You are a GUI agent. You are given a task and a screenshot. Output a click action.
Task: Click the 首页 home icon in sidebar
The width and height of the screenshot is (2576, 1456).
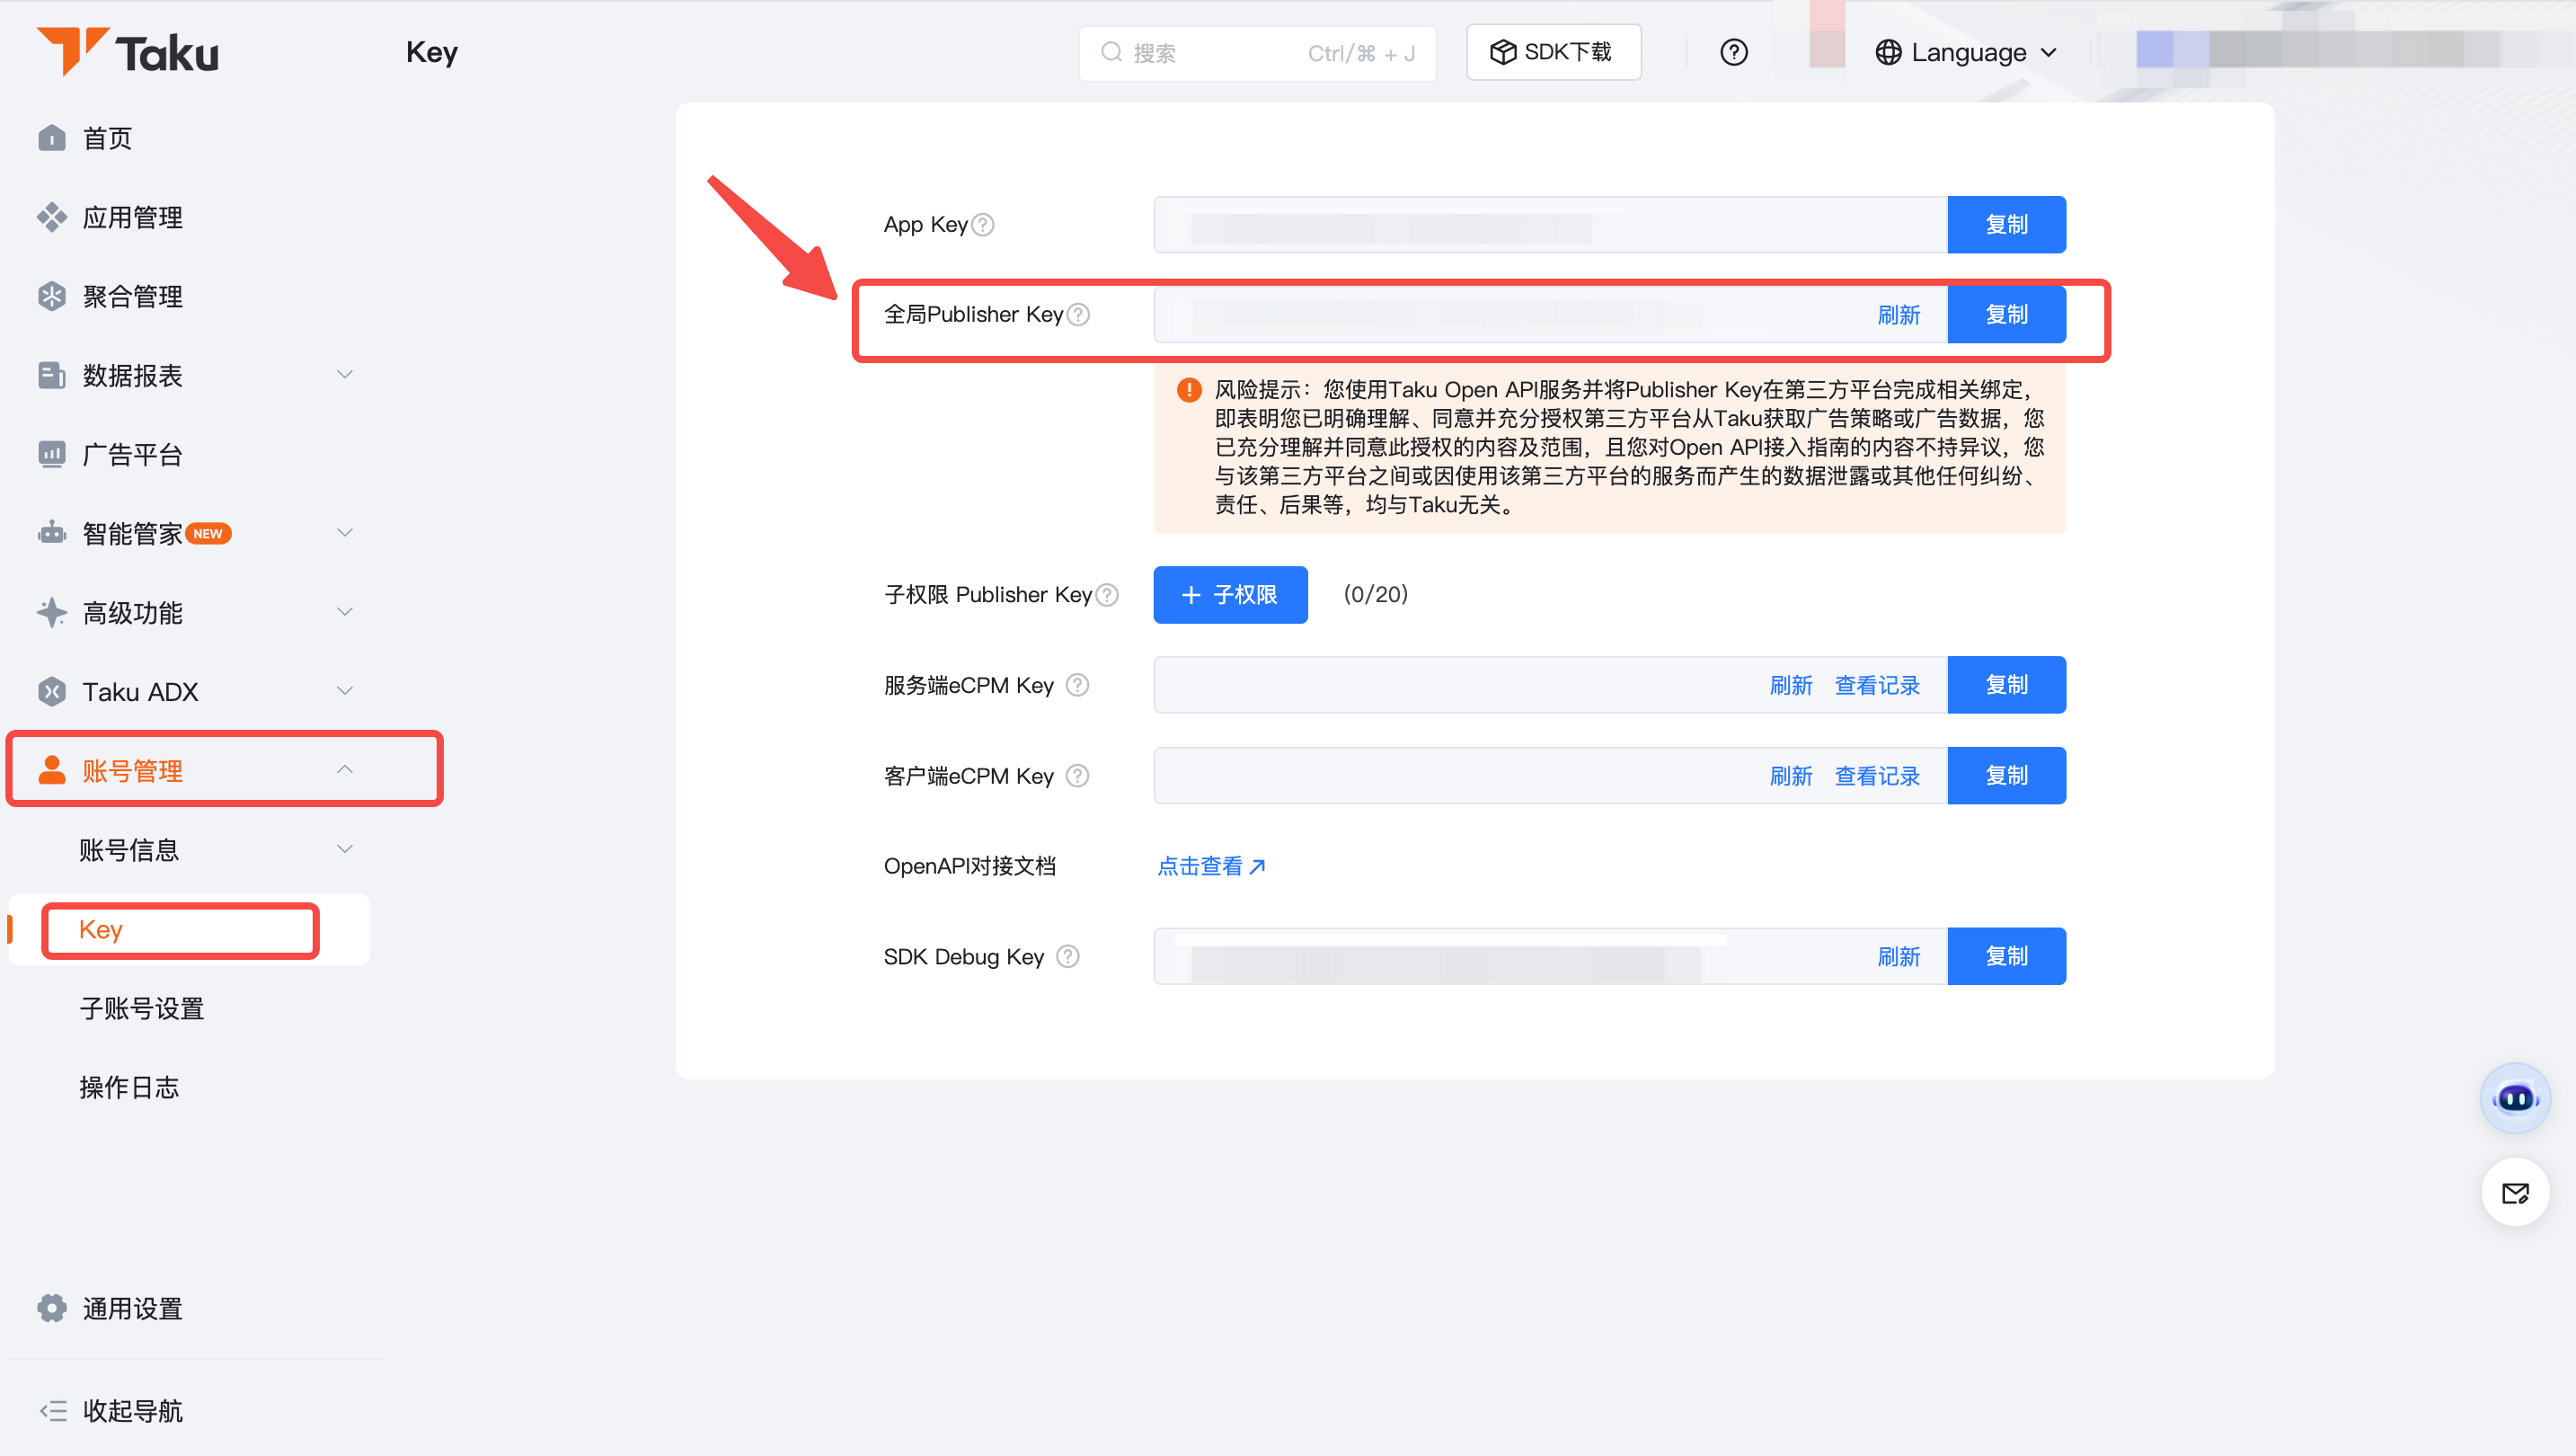coord(52,138)
